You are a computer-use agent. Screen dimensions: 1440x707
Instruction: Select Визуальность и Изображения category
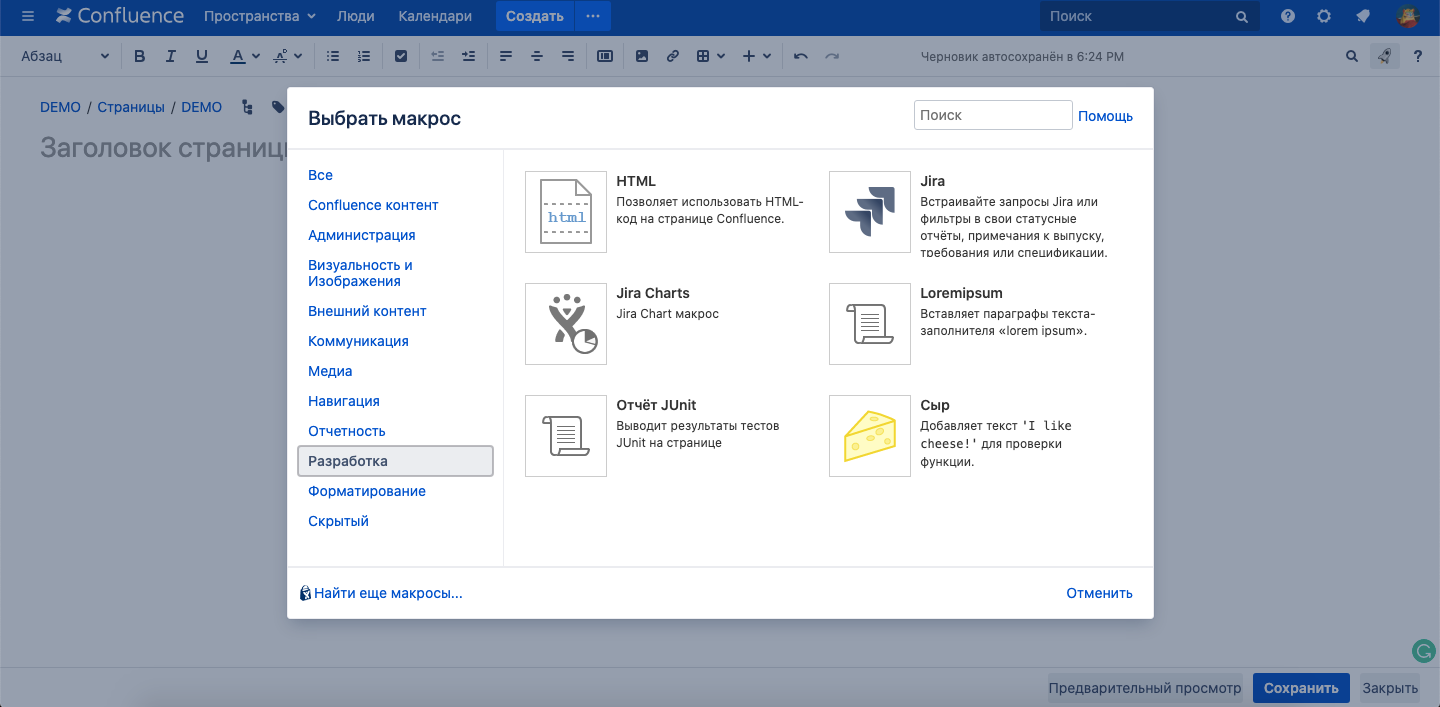tap(360, 273)
